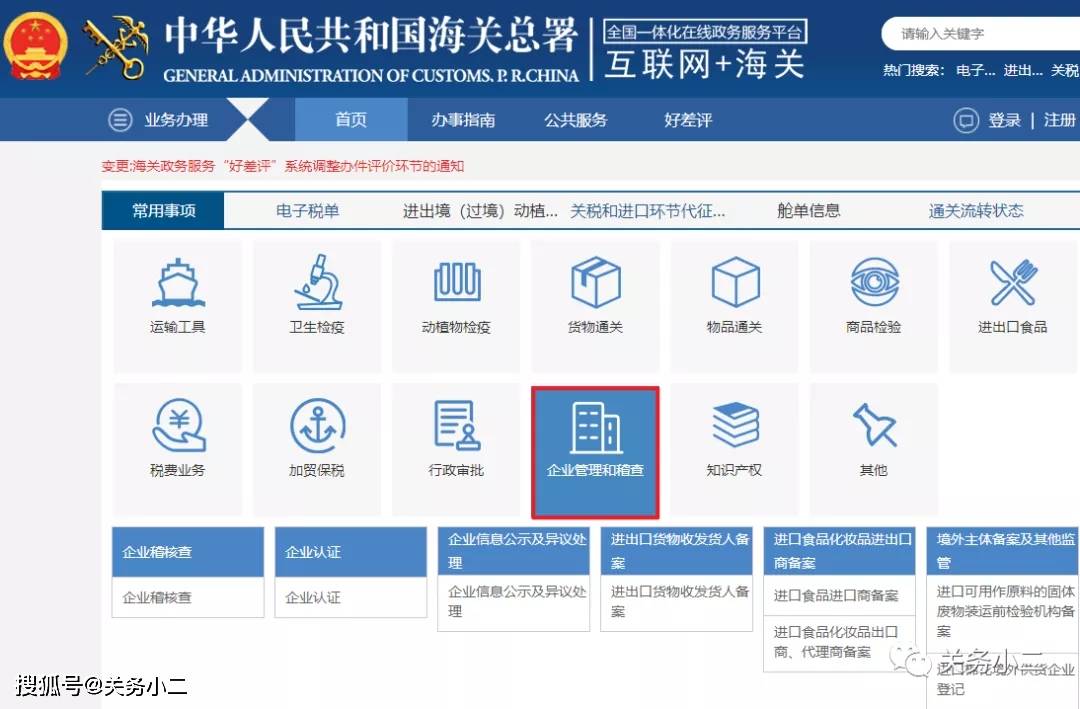
Task: Click hot search term 进出...
Action: click(1023, 70)
